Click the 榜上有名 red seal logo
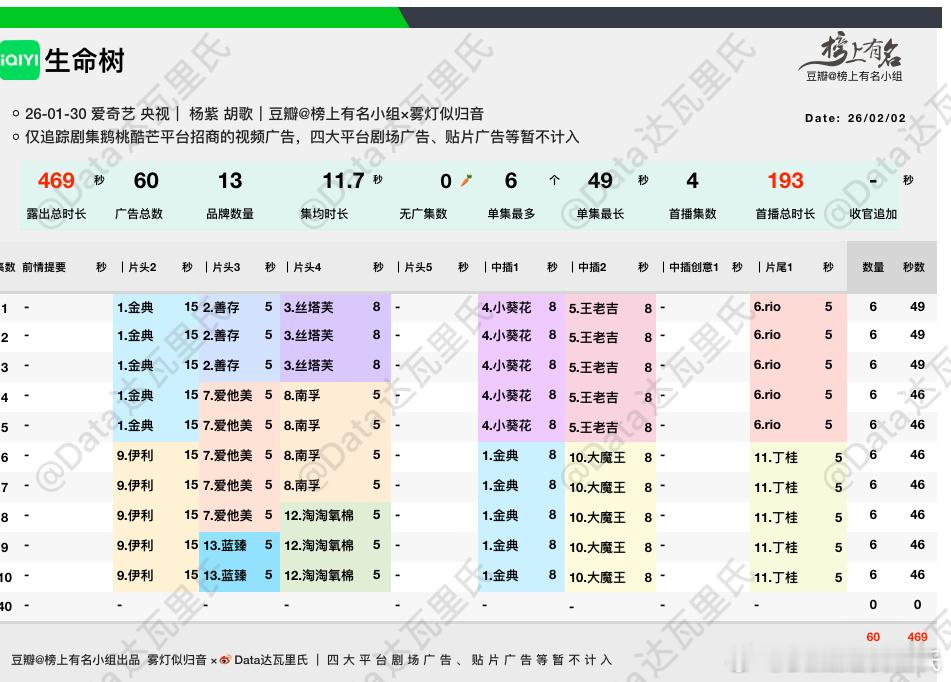Viewport: 951px width, 682px height. pyautogui.click(x=858, y=52)
